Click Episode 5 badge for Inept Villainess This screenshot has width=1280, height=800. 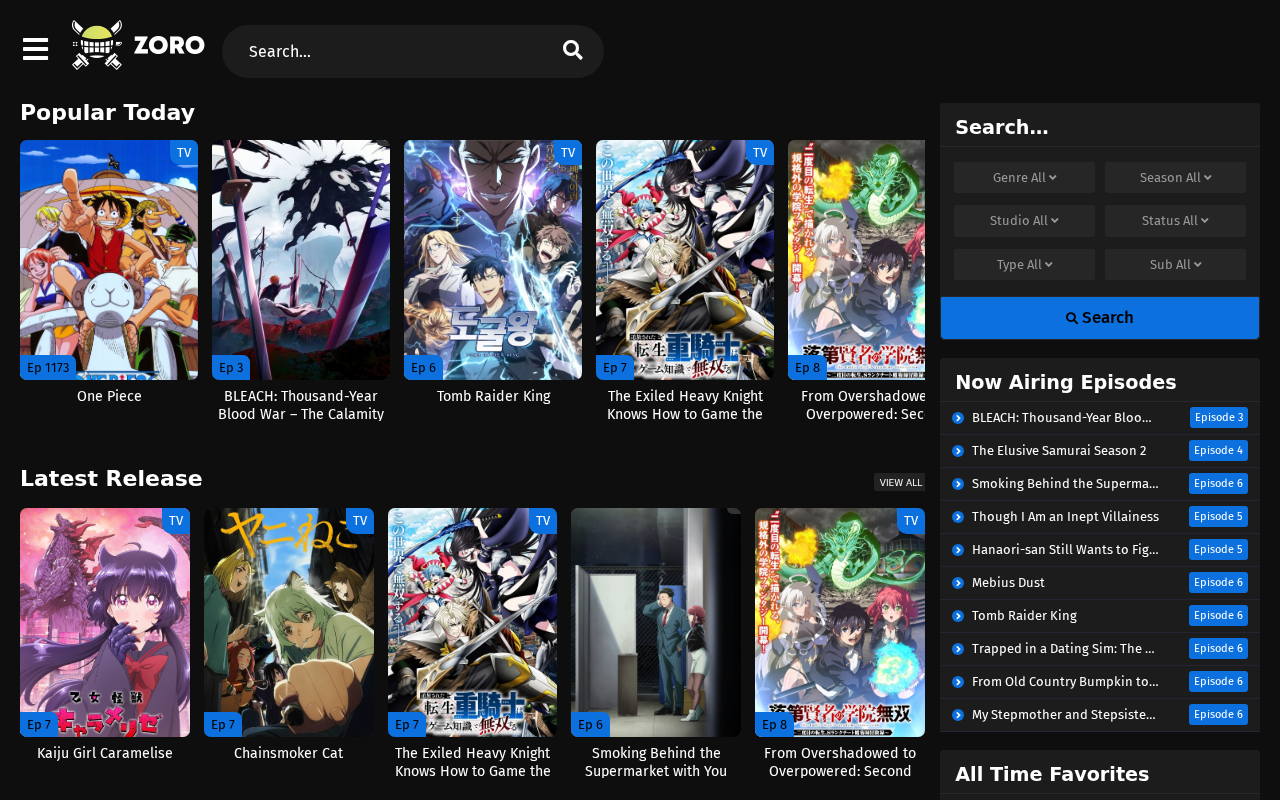[1219, 517]
